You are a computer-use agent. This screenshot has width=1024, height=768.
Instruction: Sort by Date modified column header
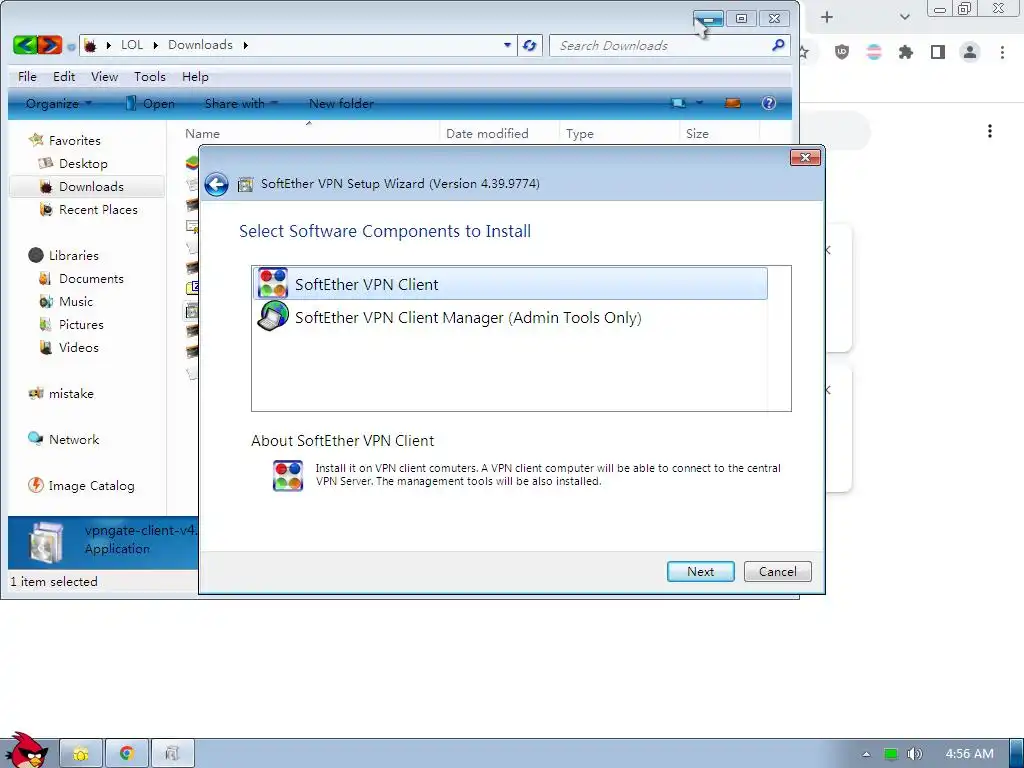coord(487,133)
